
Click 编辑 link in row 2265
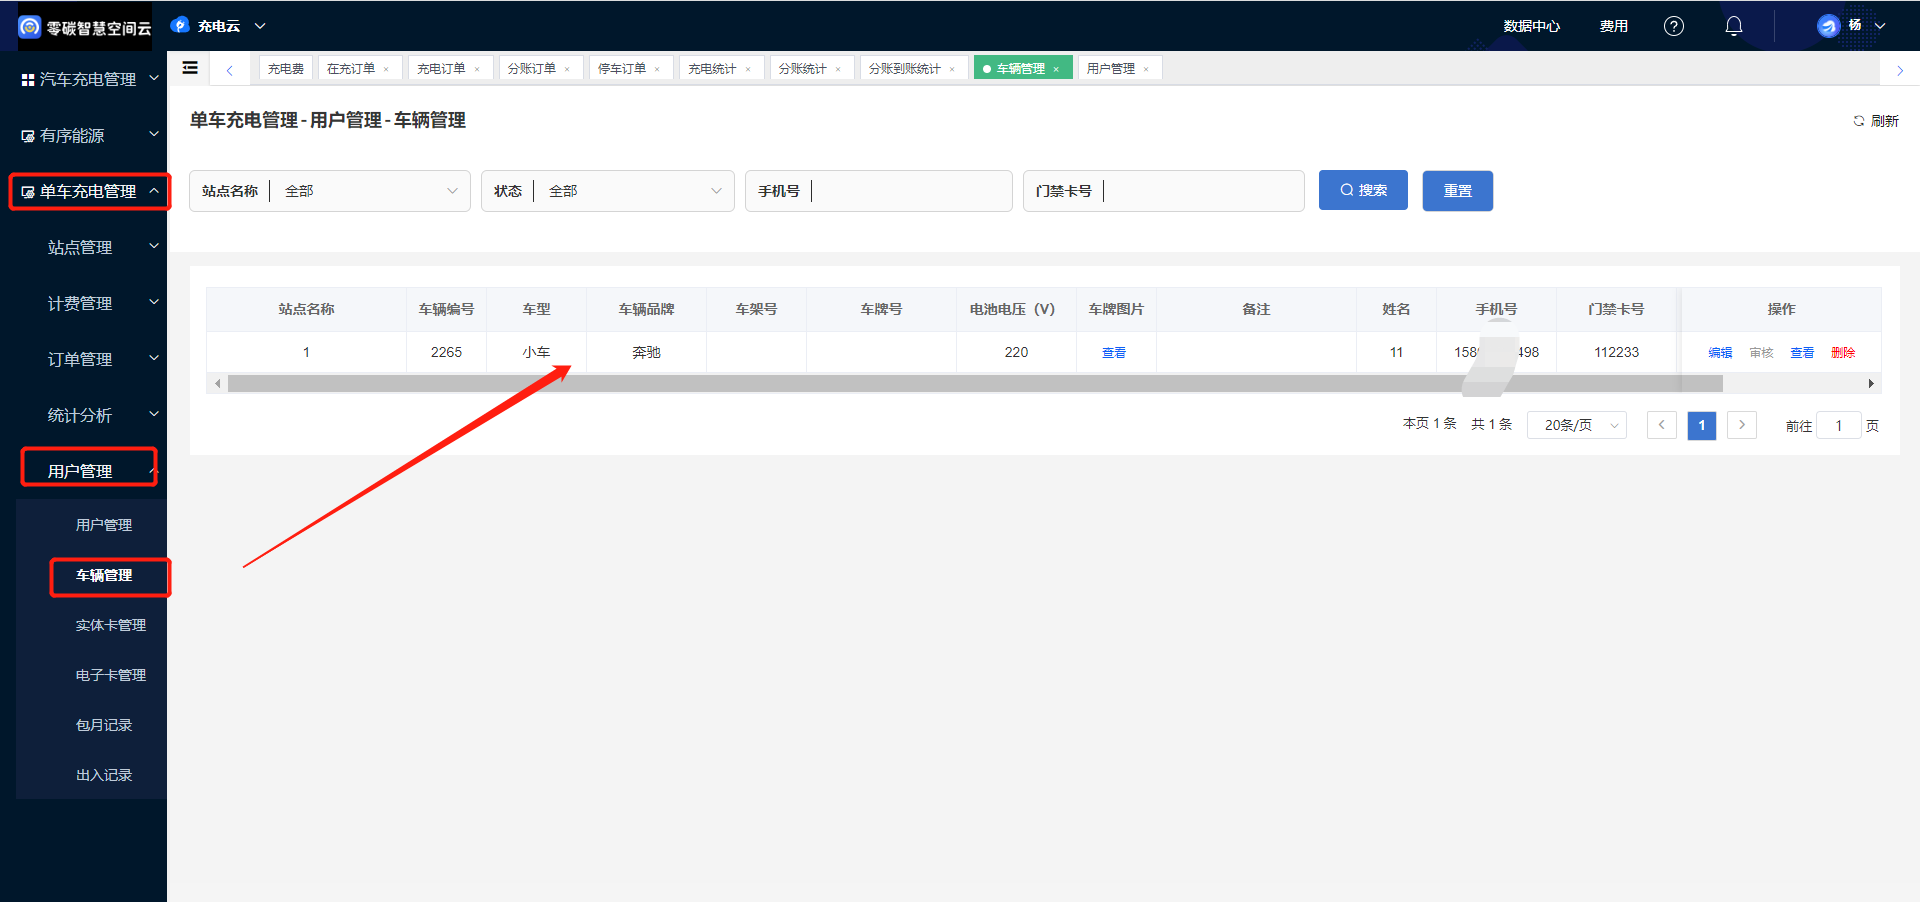click(x=1720, y=353)
